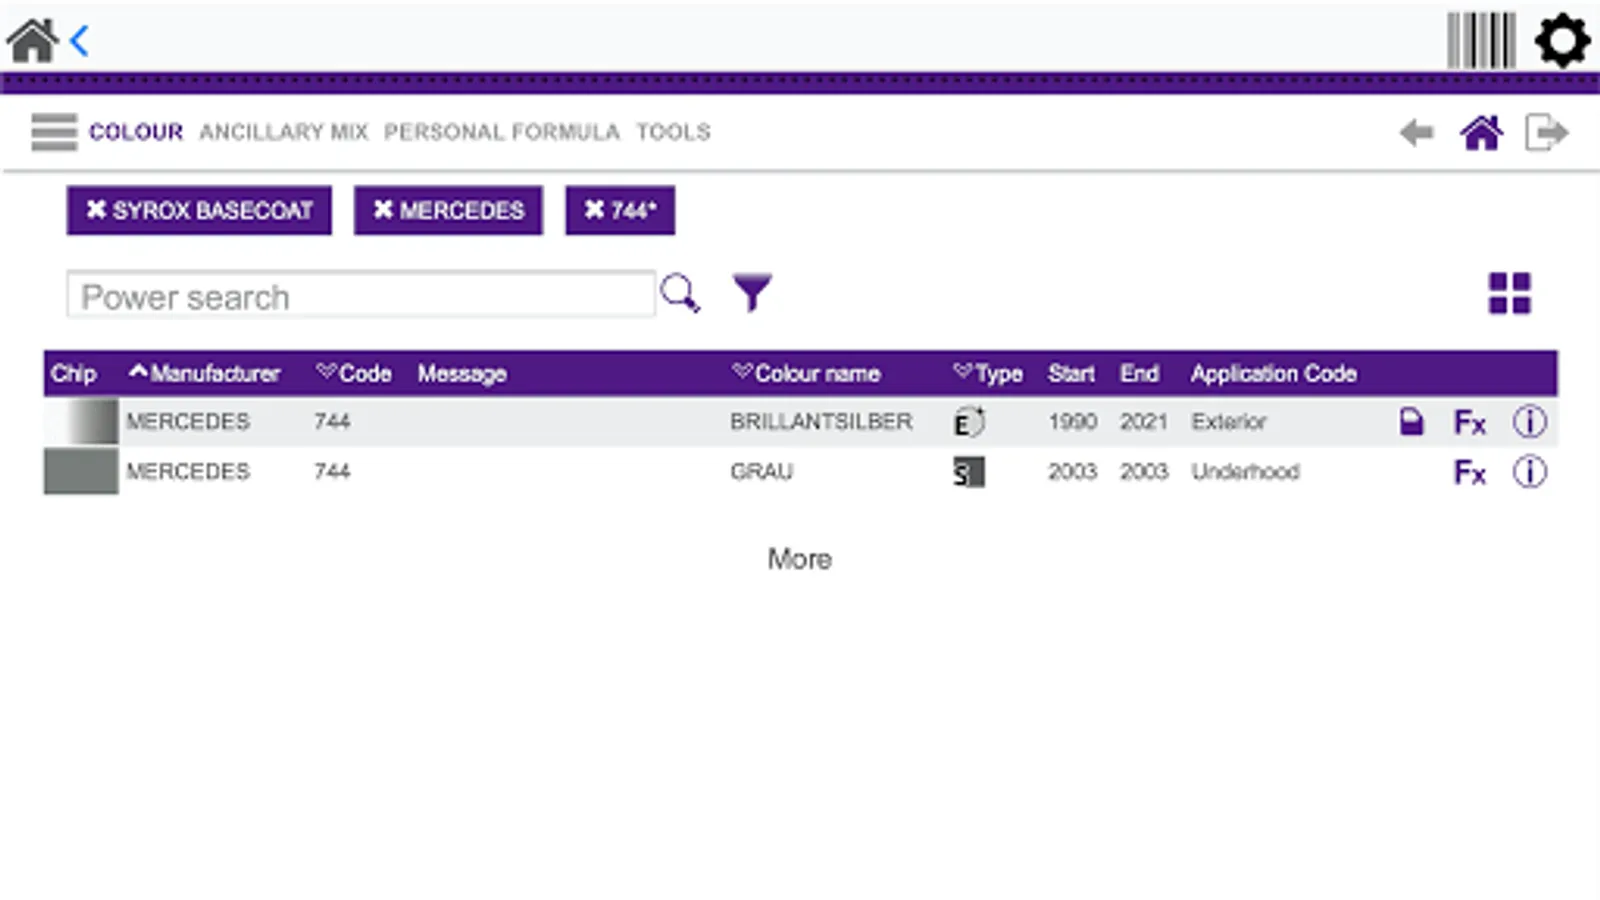
Task: Show info for GRAU row
Action: 1529,472
